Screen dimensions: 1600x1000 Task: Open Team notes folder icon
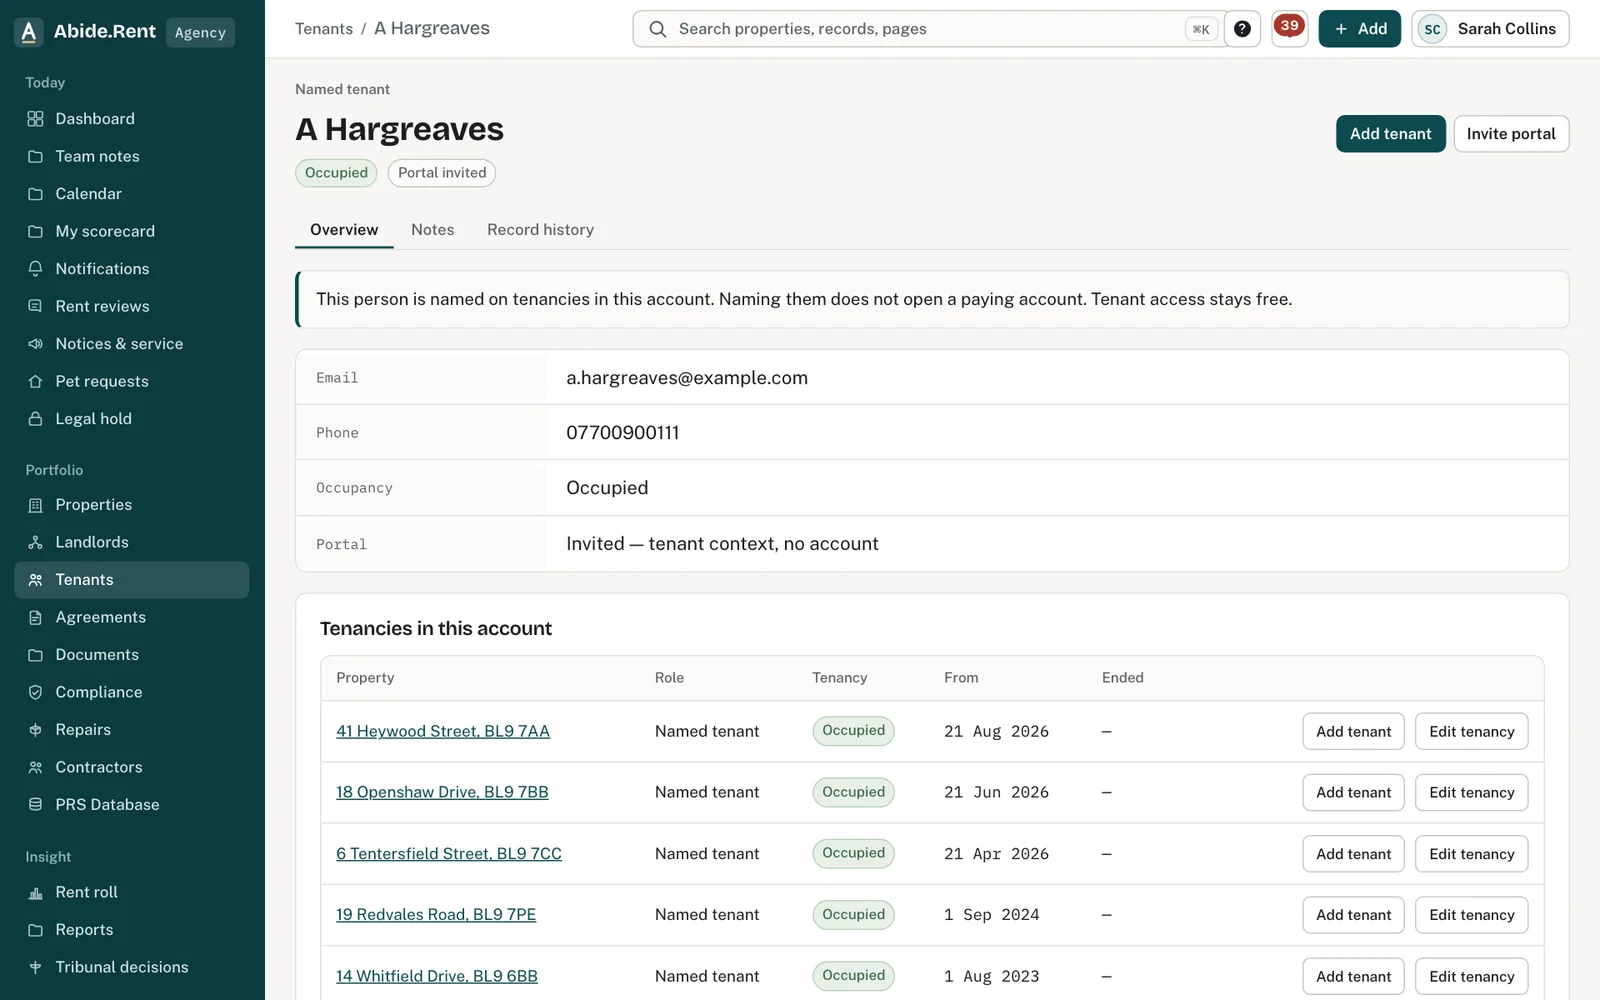click(x=35, y=156)
